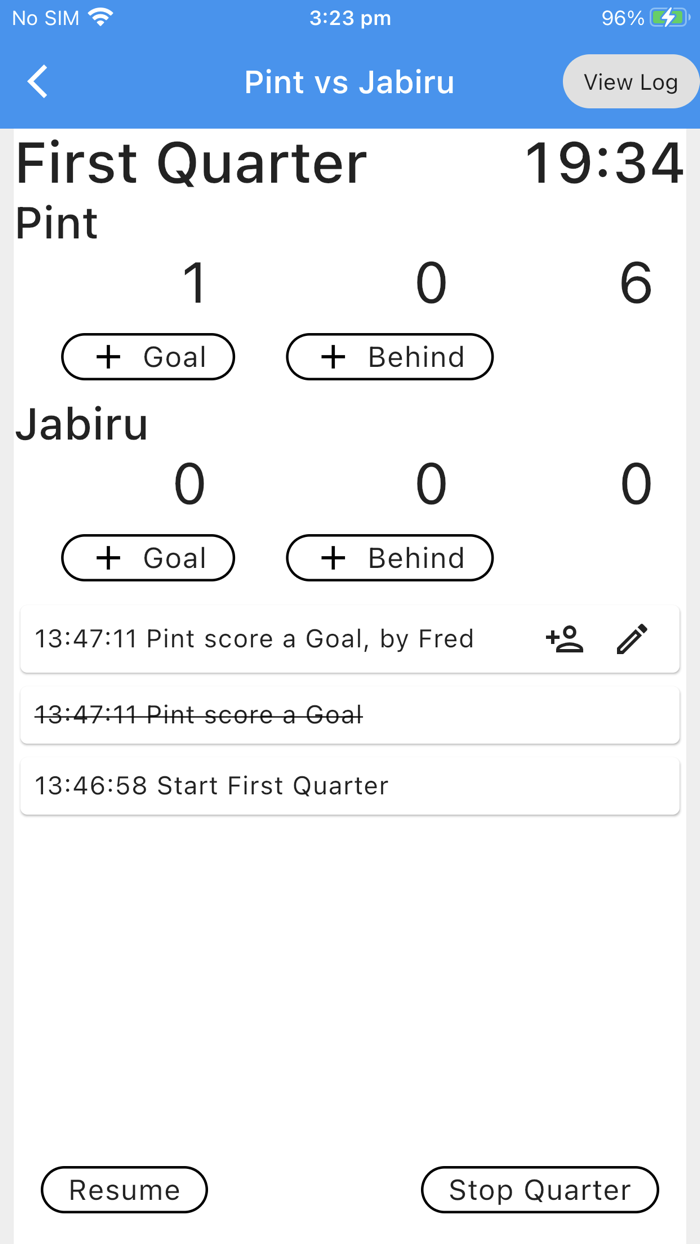Add a Goal for Jabiru

click(x=148, y=558)
